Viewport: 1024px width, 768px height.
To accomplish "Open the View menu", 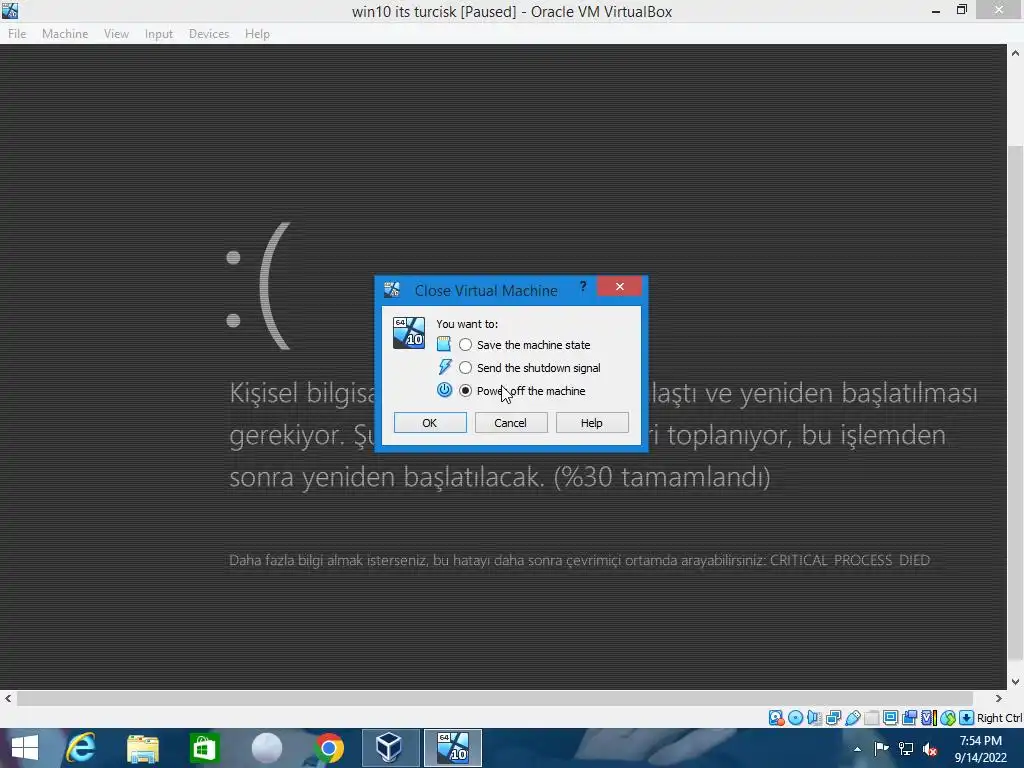I will pos(116,34).
